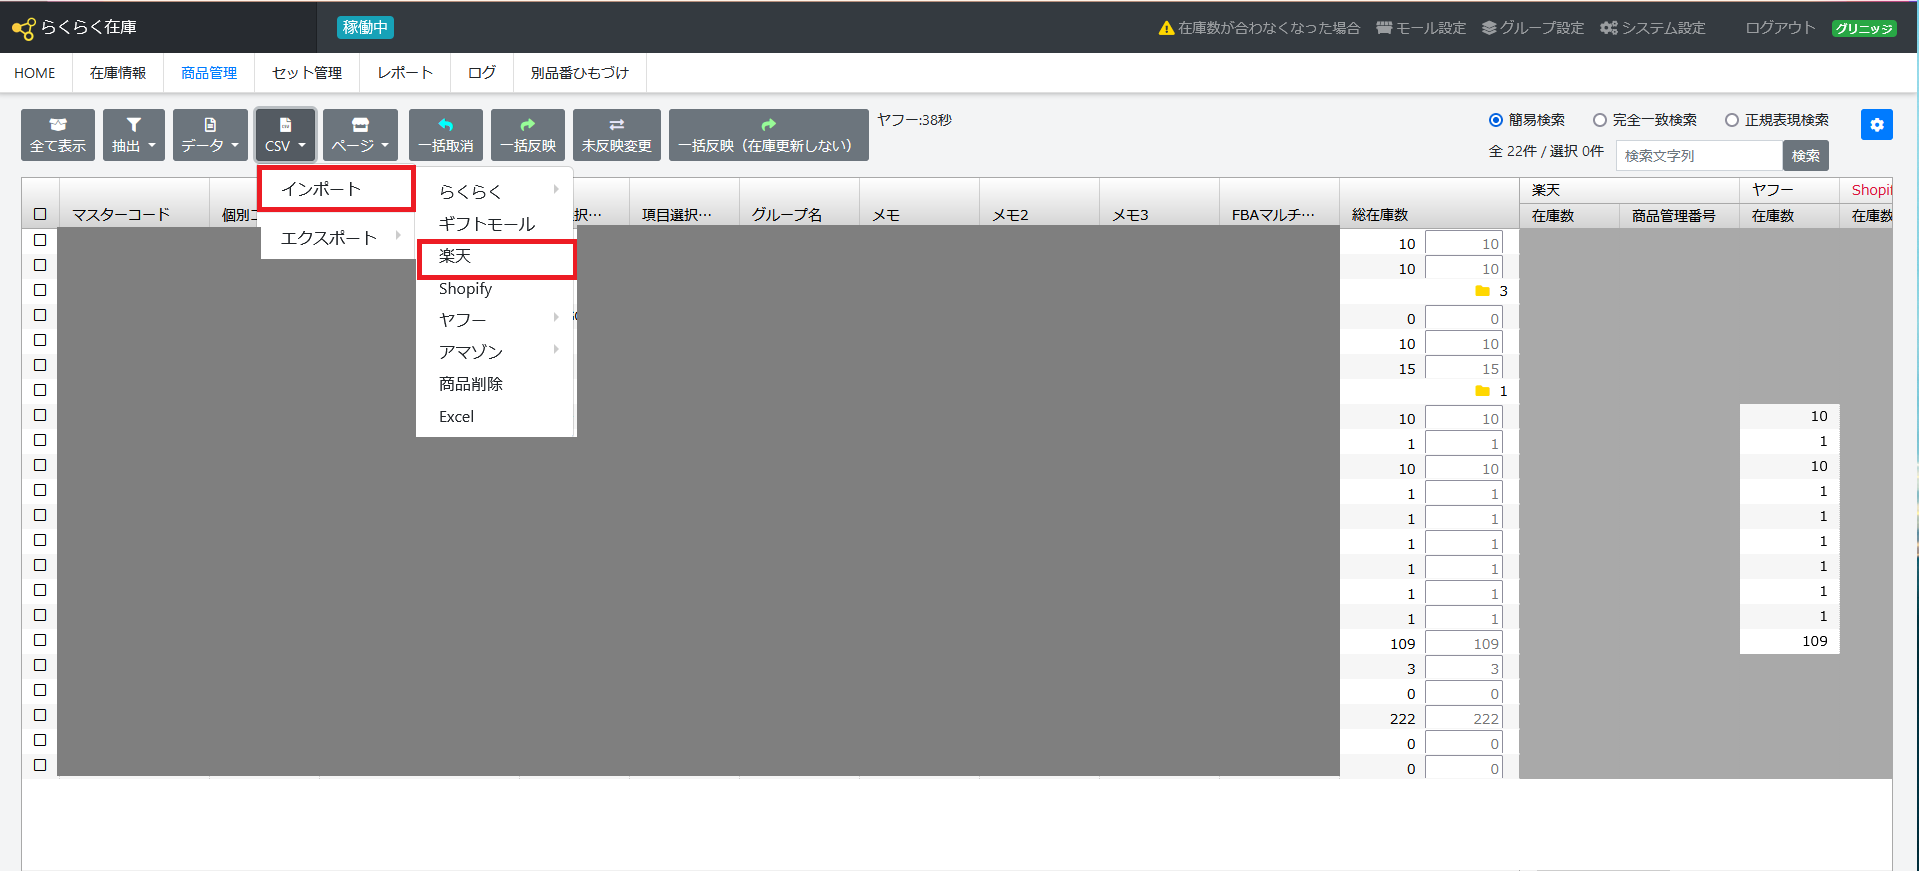This screenshot has height=871, width=1919.
Task: Click the ログアウト link
Action: click(x=1780, y=28)
